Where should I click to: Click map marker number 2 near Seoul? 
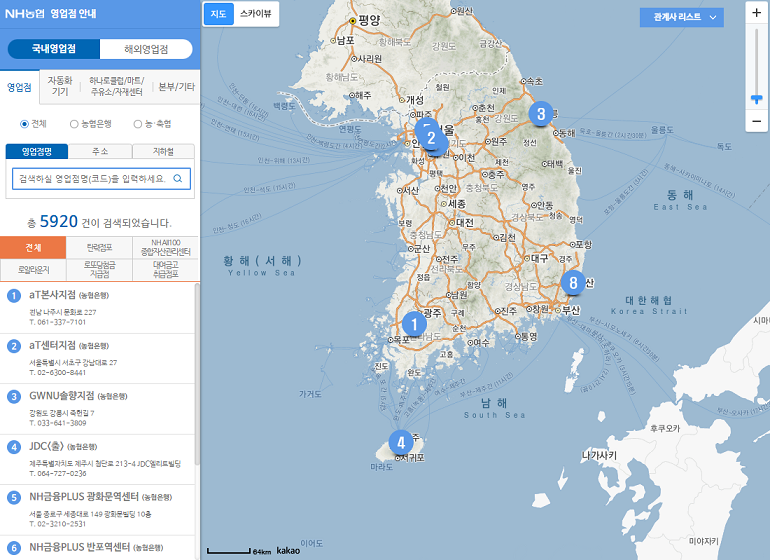pyautogui.click(x=431, y=138)
